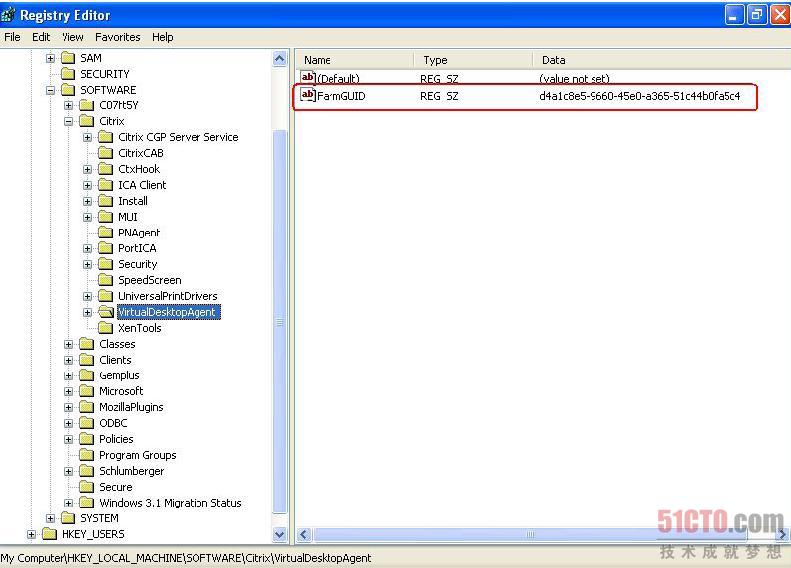
Task: Click the Secure folder icon
Action: [87, 487]
